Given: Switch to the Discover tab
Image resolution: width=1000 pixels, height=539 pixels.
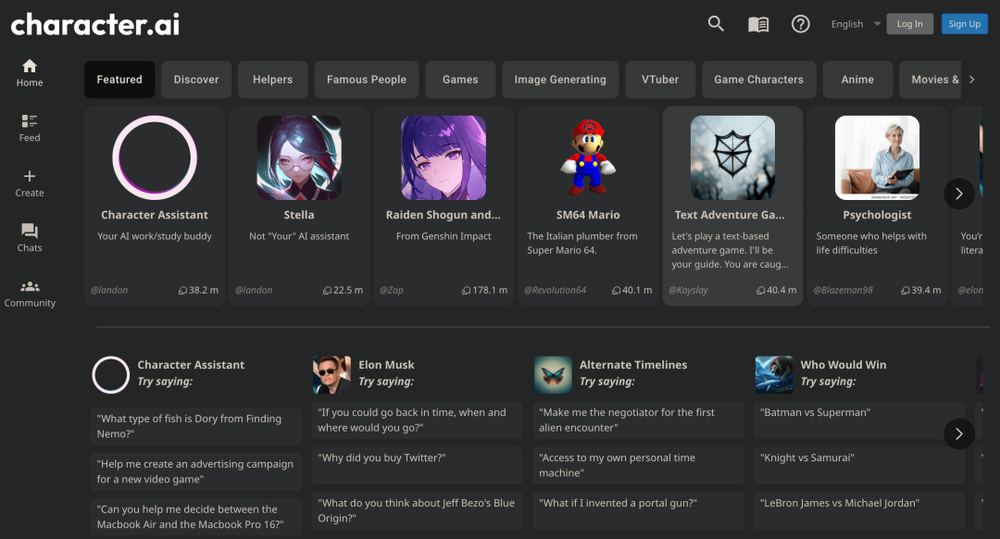Looking at the screenshot, I should click(x=197, y=80).
